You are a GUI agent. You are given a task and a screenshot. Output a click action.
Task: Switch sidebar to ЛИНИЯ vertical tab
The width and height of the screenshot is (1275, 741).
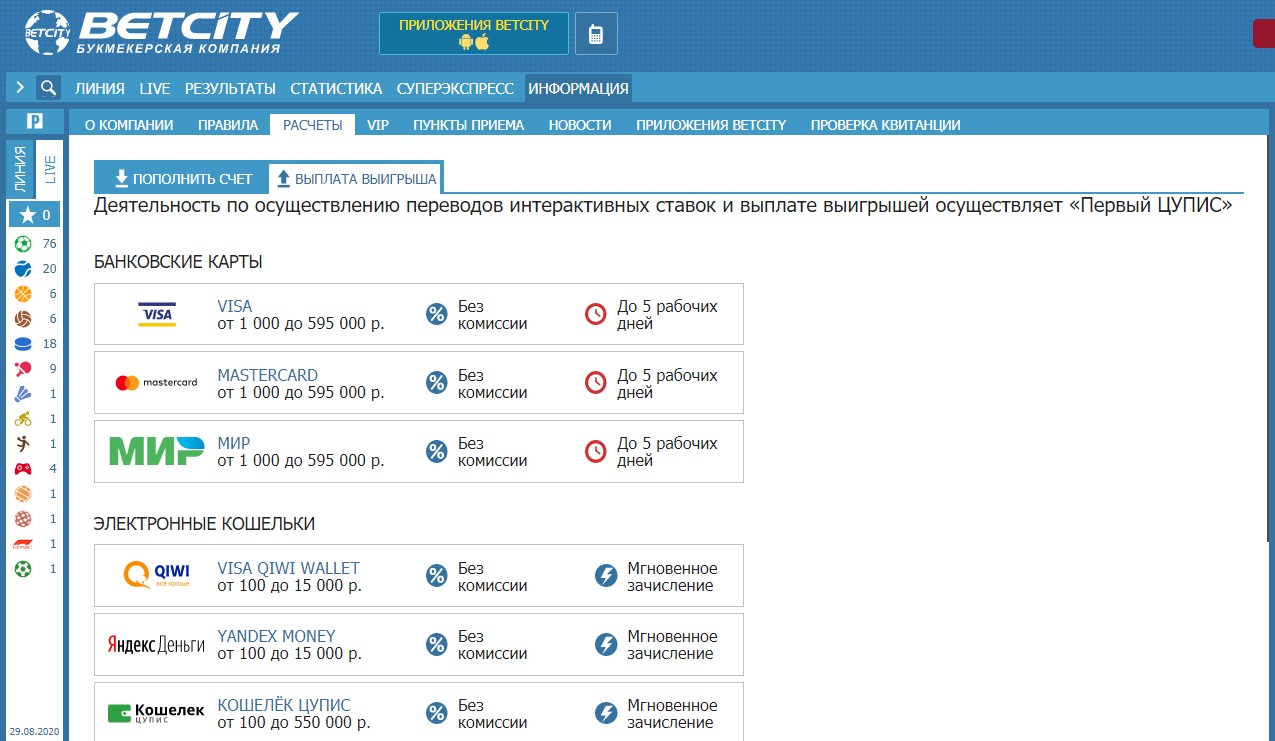point(20,169)
